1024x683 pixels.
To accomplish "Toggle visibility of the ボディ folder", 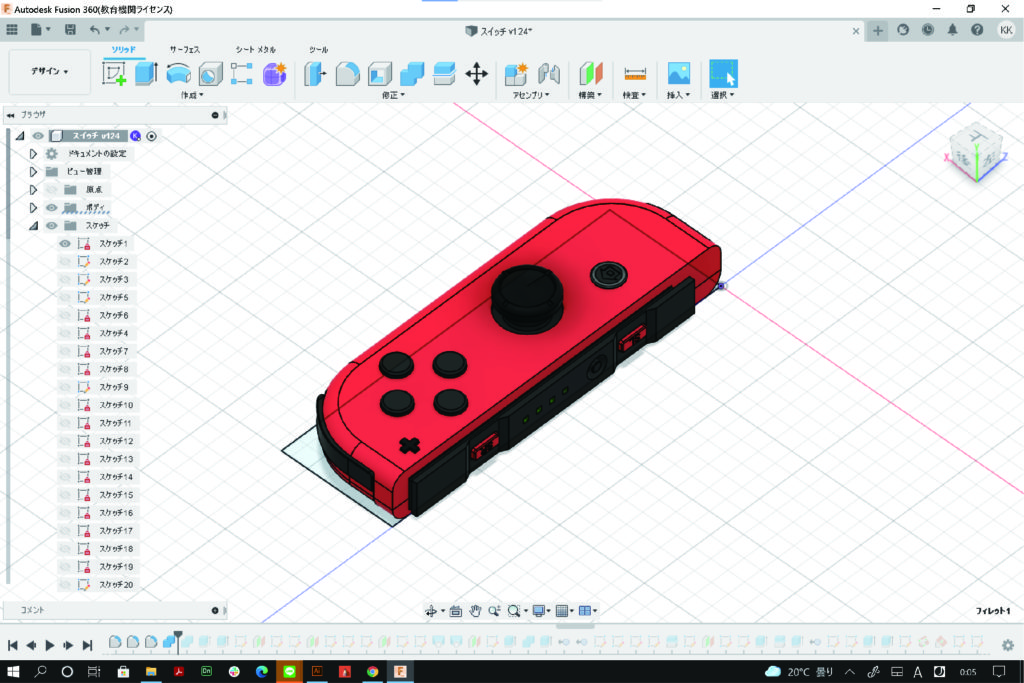I will (52, 207).
